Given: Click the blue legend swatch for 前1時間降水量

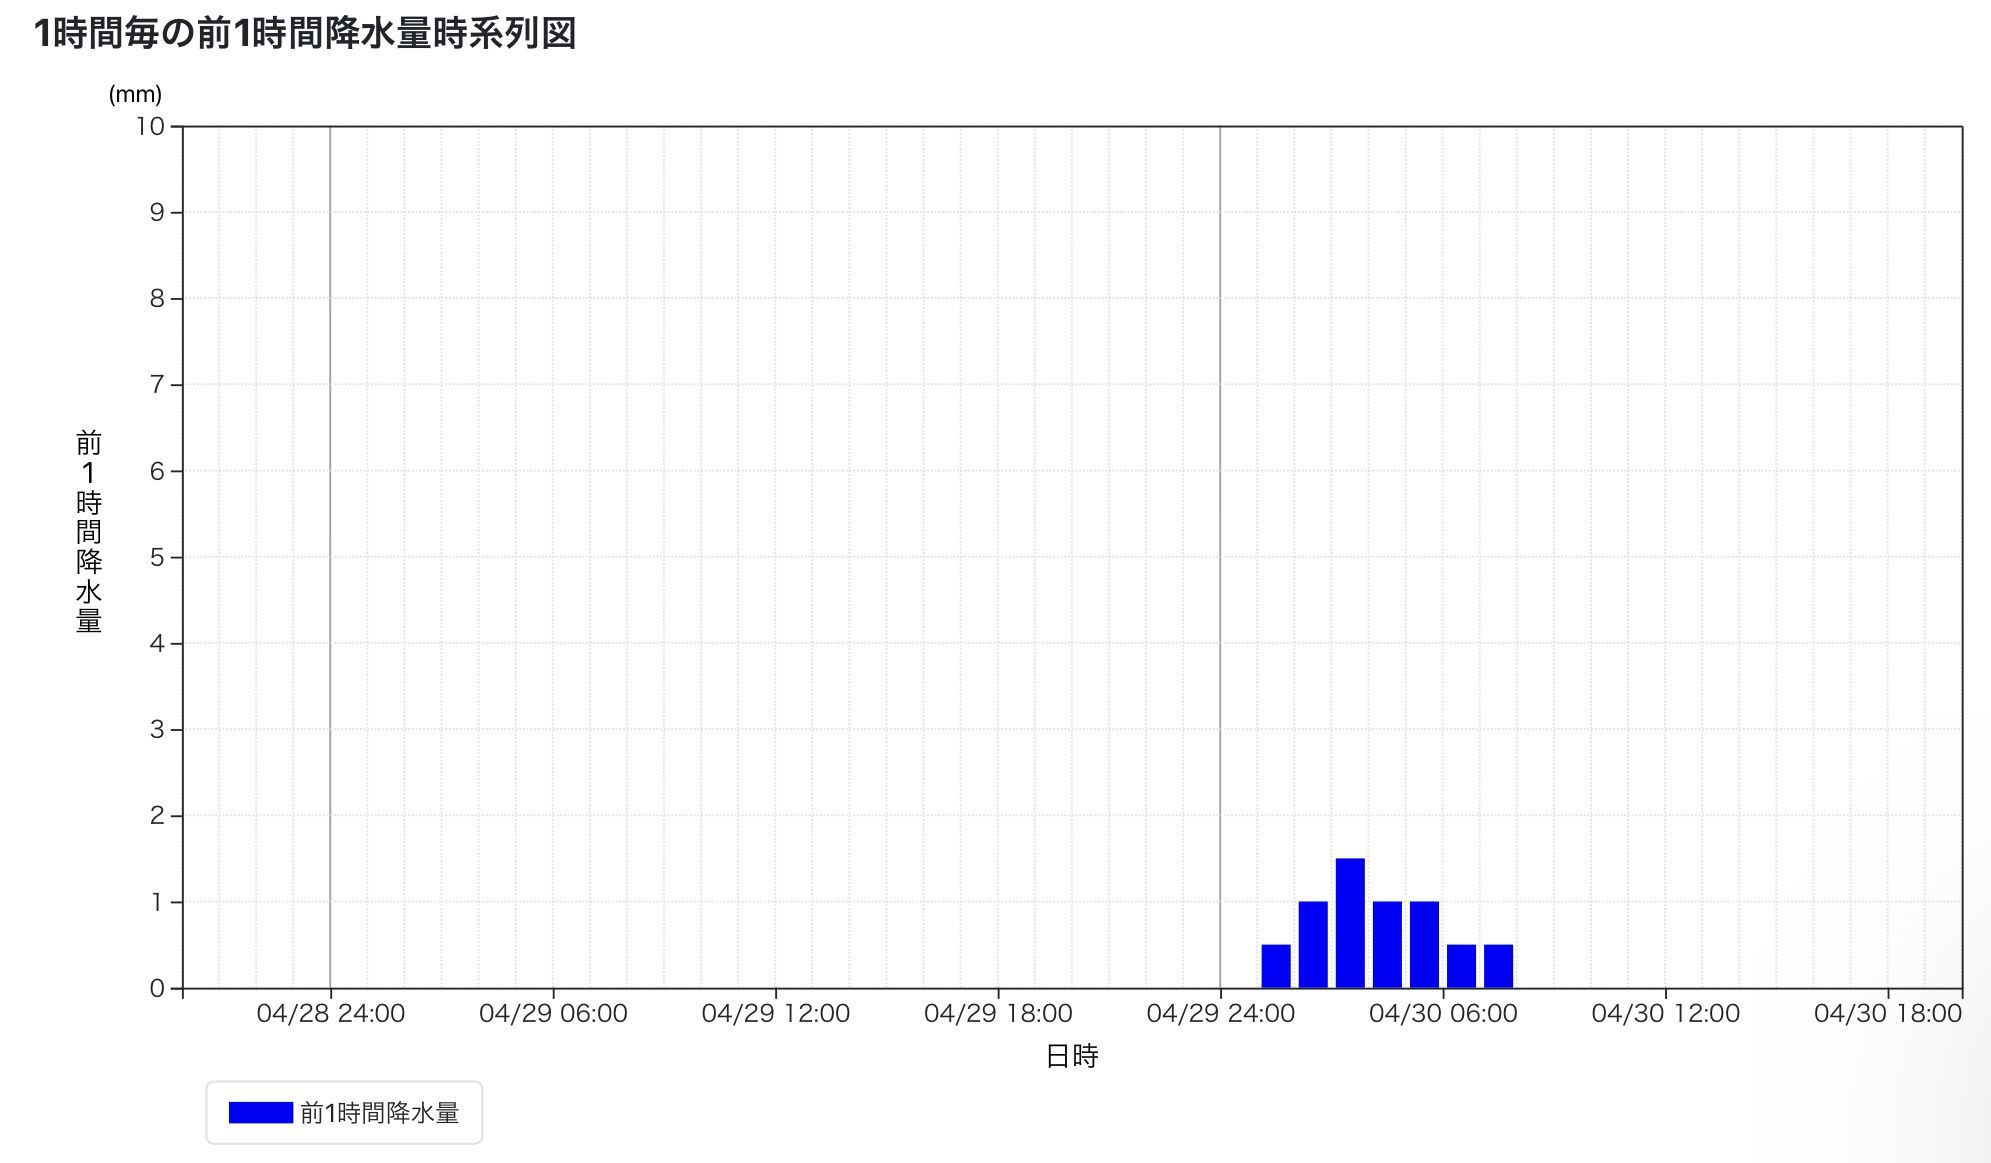Looking at the screenshot, I should tap(260, 1112).
